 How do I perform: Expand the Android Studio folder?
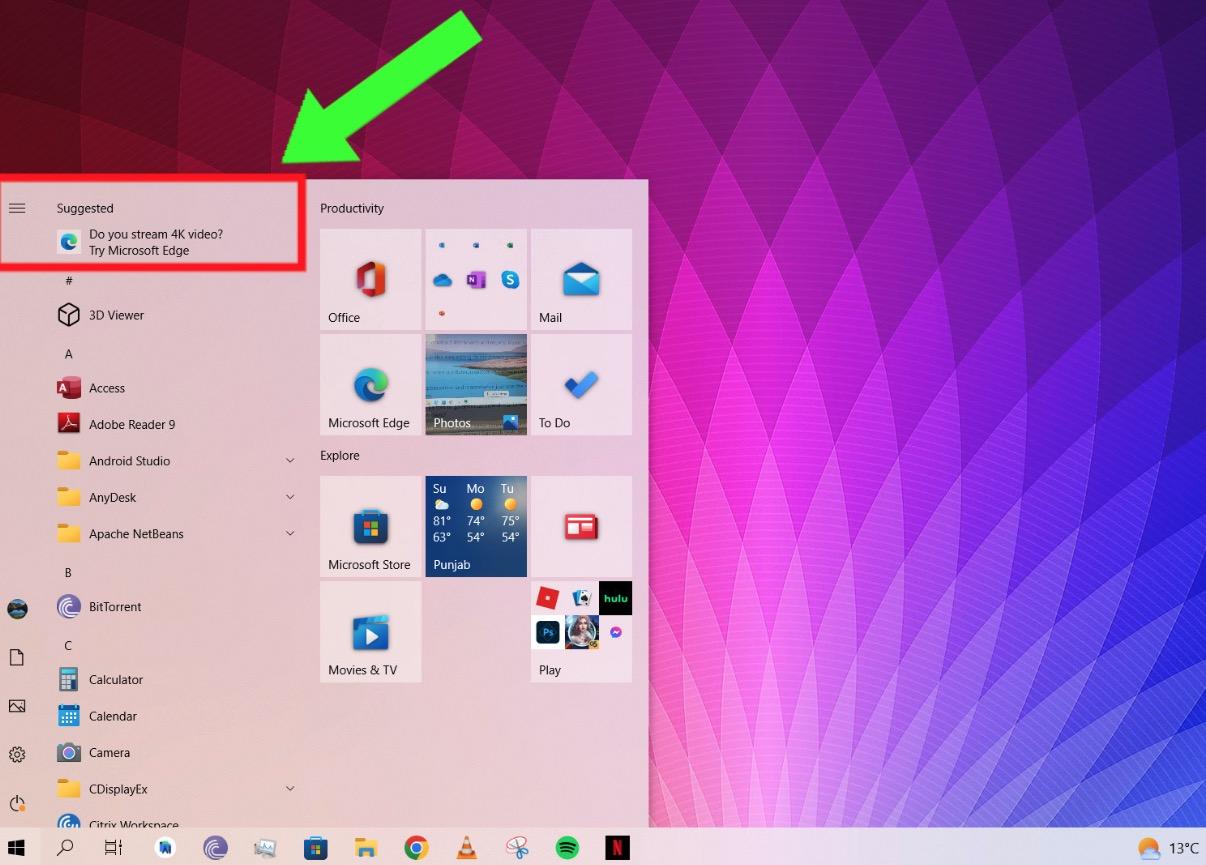coord(175,461)
